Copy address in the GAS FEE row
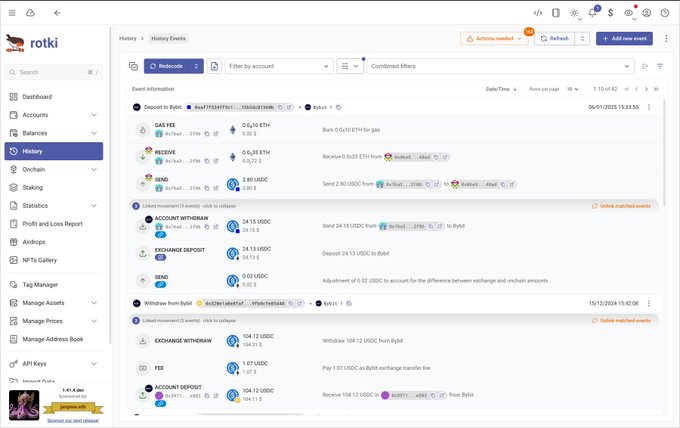 (x=207, y=134)
